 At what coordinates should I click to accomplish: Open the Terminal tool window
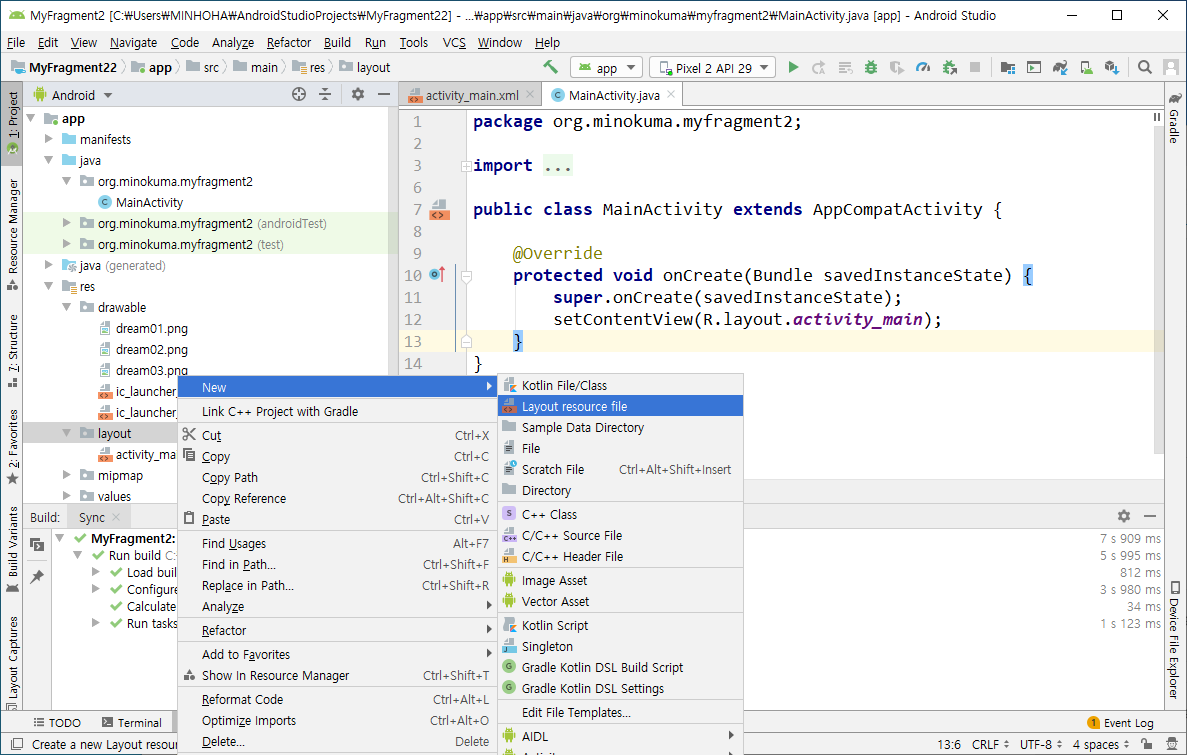[x=132, y=722]
